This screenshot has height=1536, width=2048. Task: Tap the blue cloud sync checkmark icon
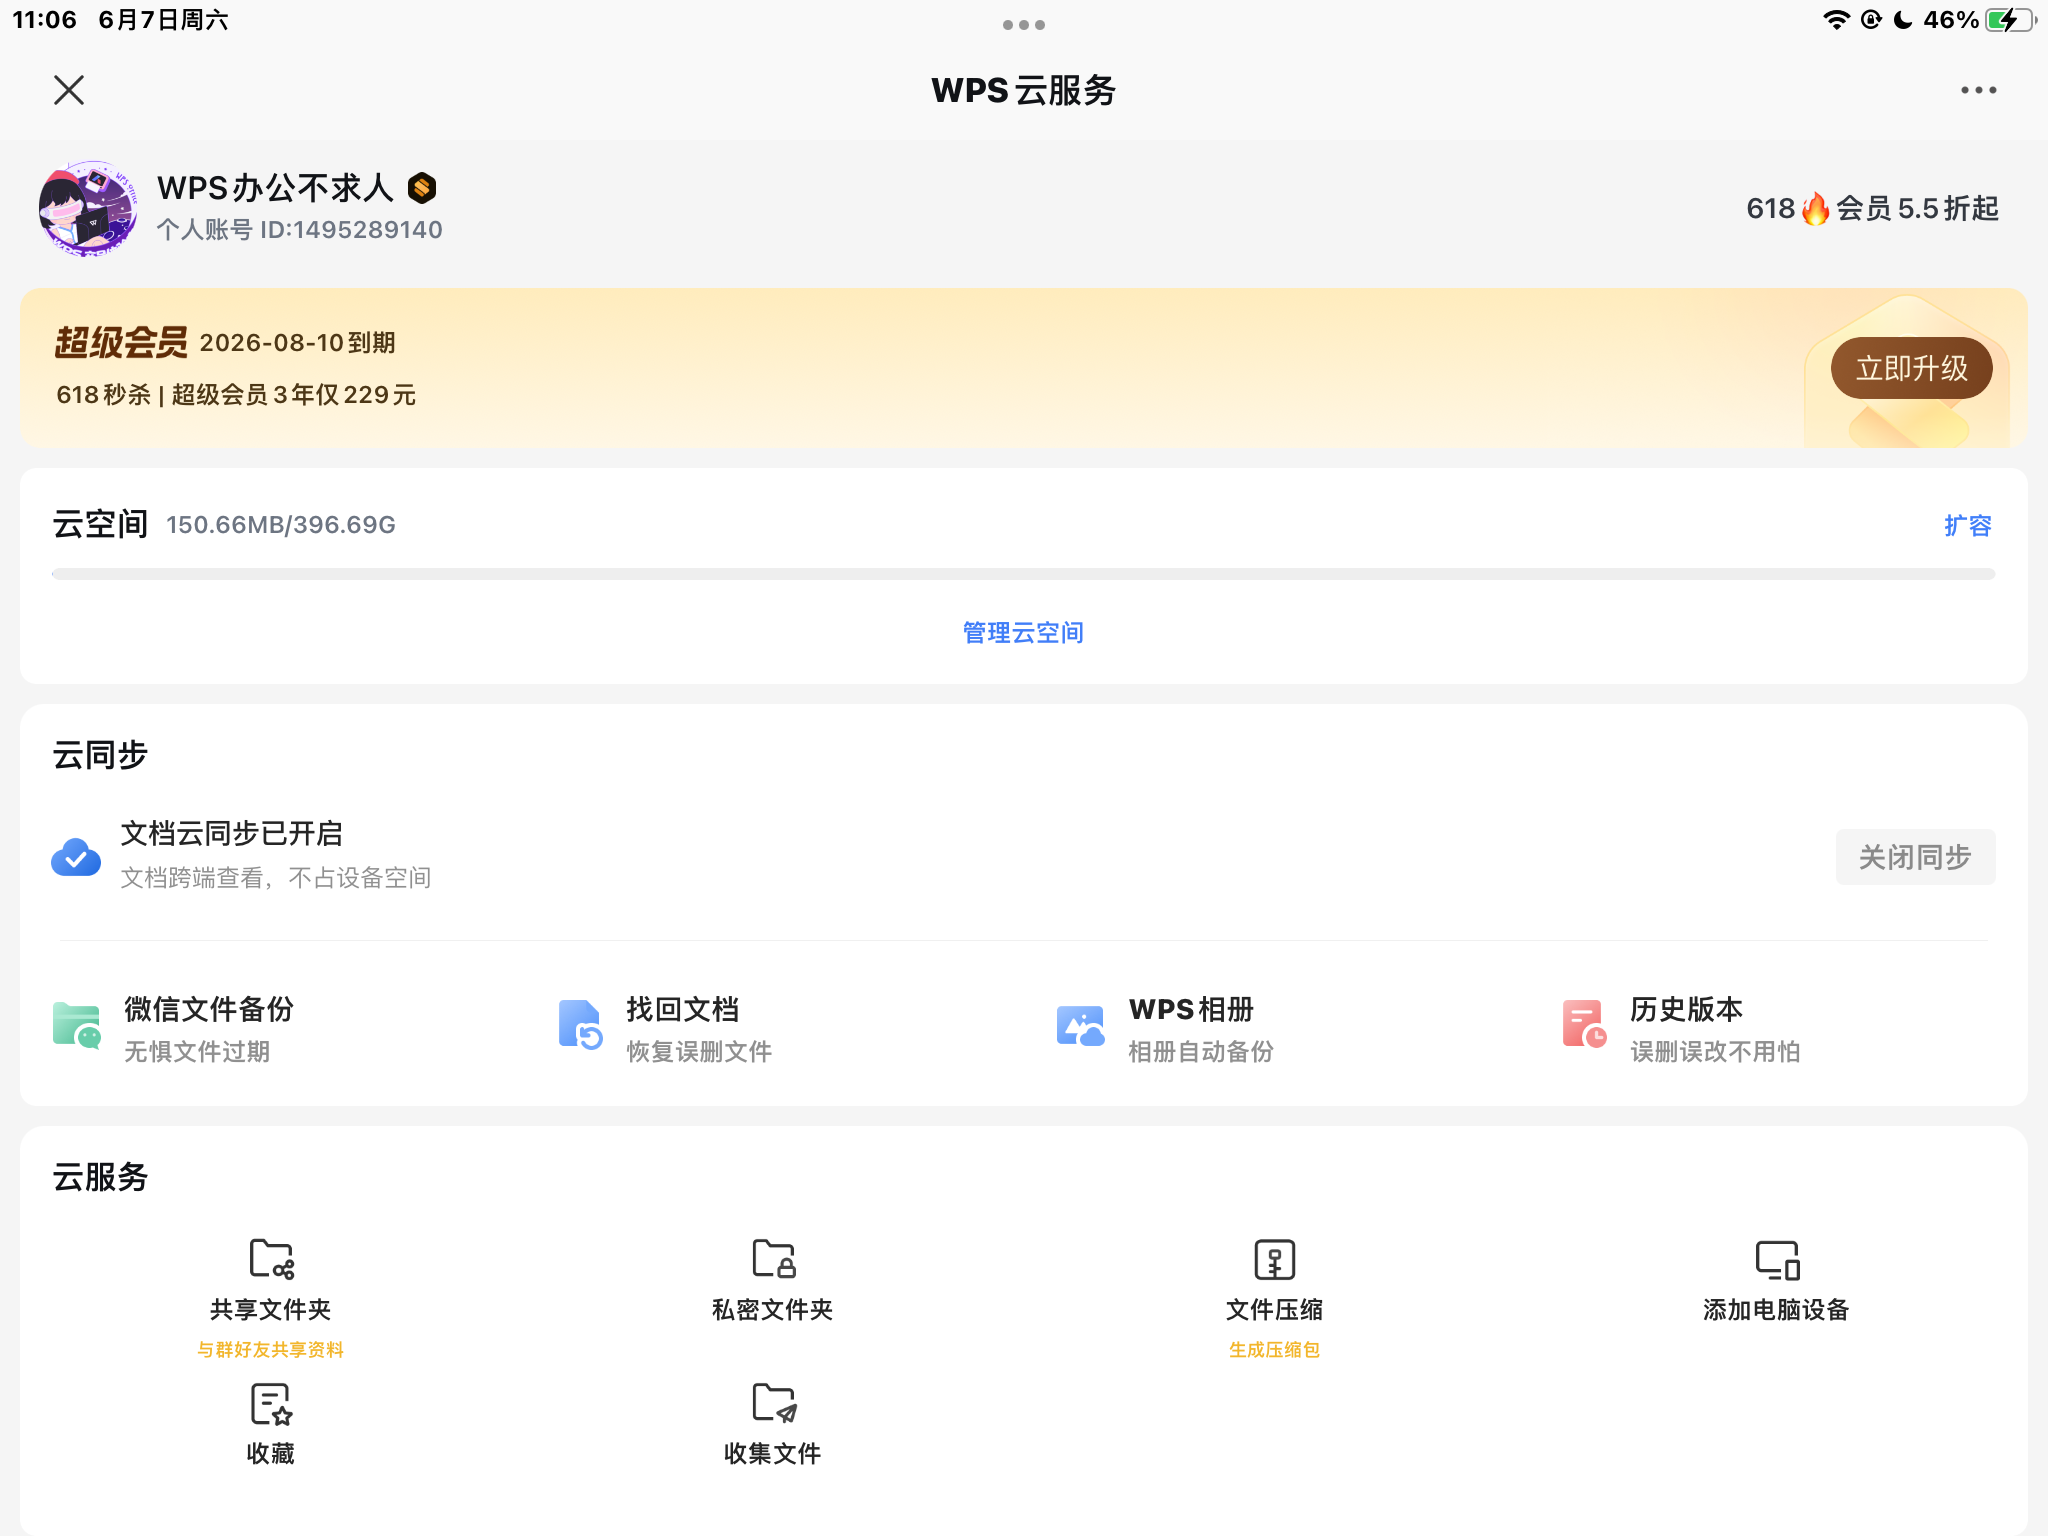[76, 856]
